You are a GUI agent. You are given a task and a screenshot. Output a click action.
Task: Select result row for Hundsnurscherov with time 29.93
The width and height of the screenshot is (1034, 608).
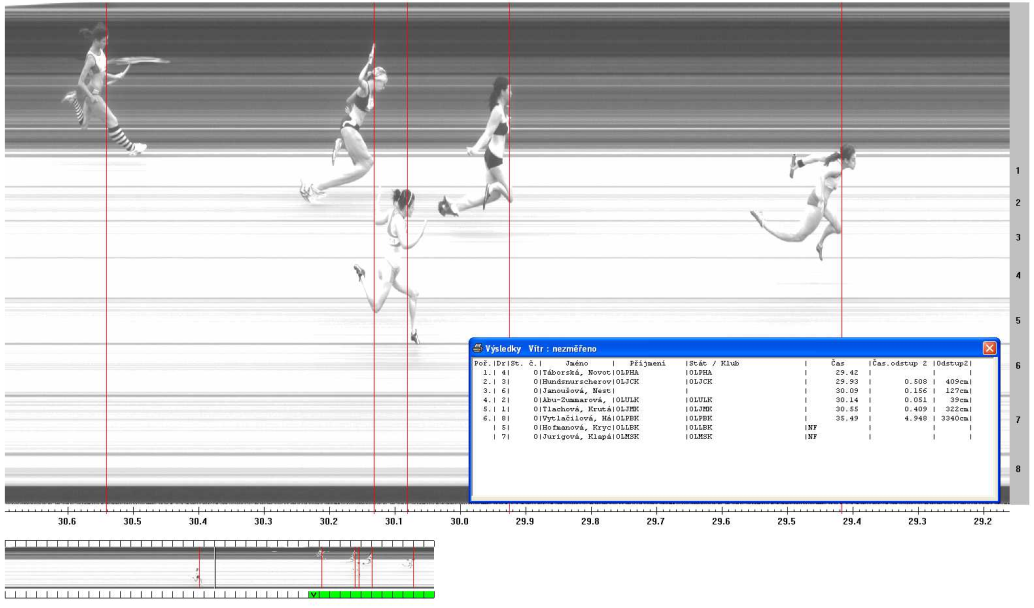723,382
